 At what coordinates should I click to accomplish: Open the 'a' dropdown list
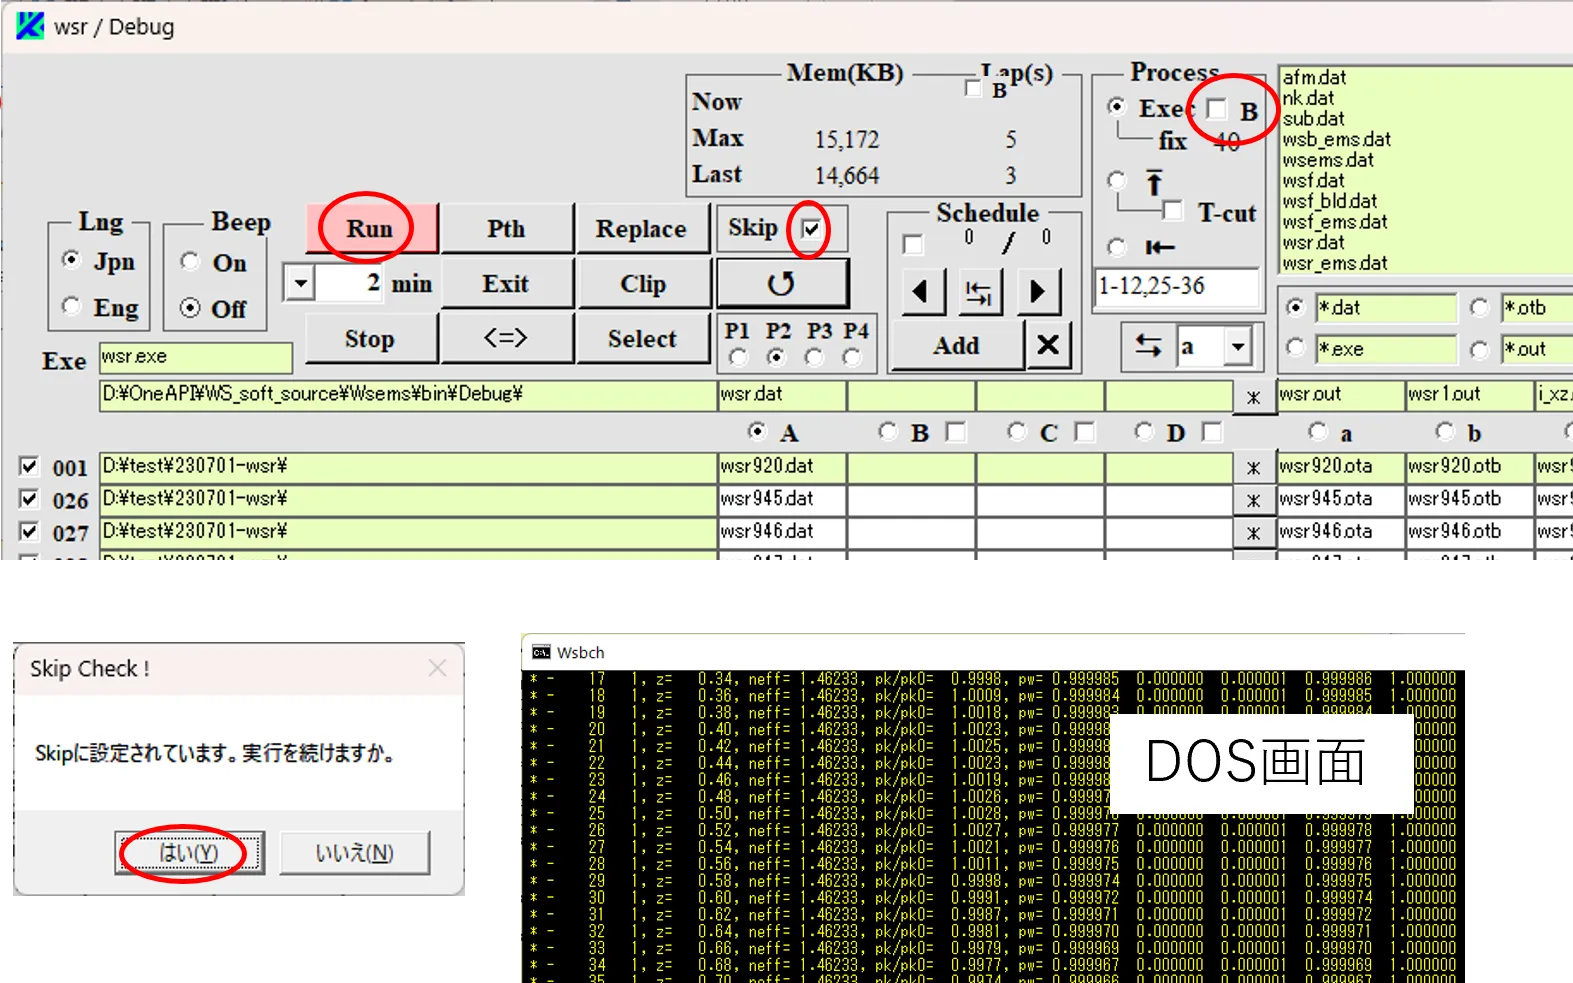(1238, 346)
